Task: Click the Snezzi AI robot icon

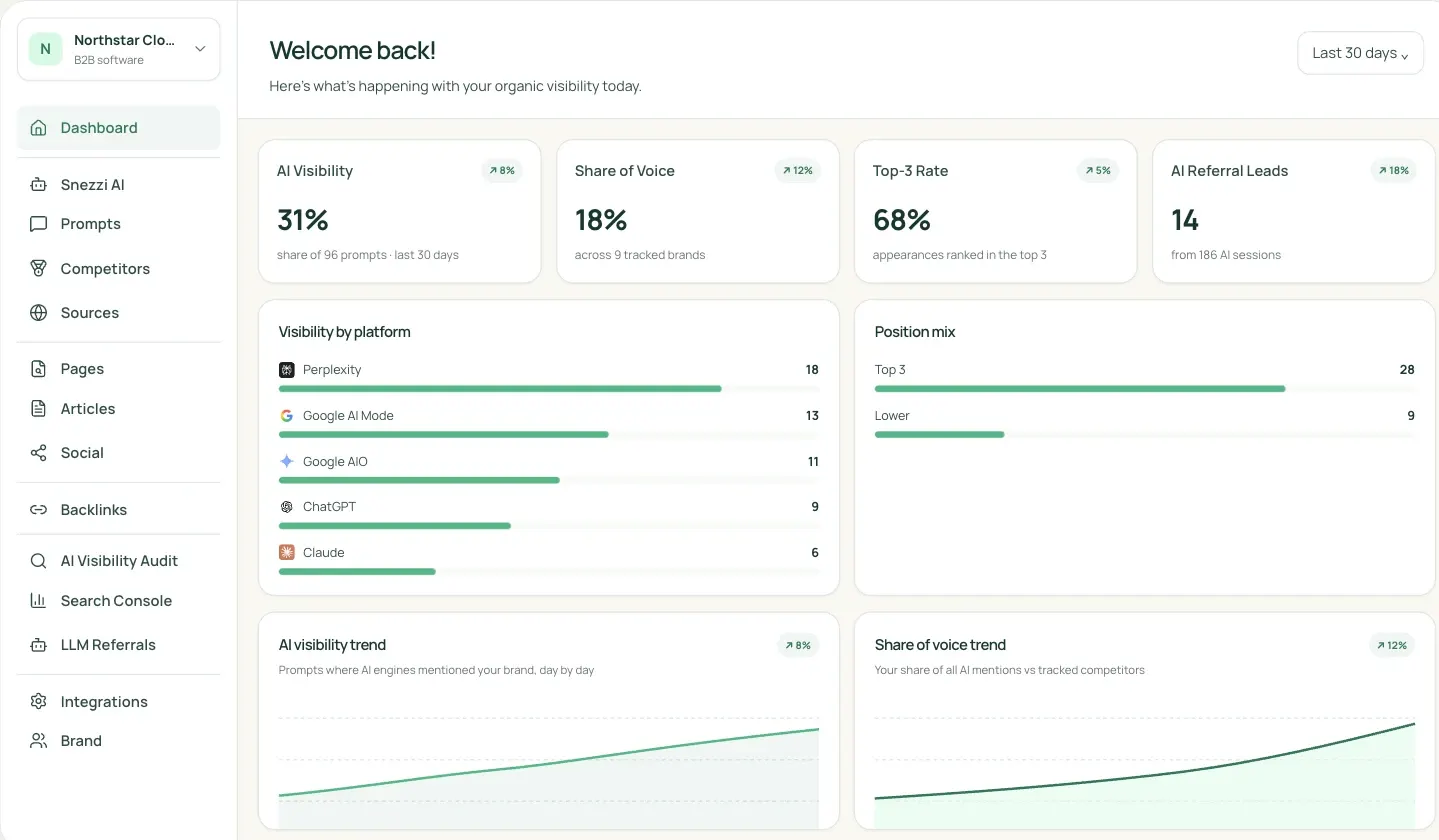Action: click(38, 185)
